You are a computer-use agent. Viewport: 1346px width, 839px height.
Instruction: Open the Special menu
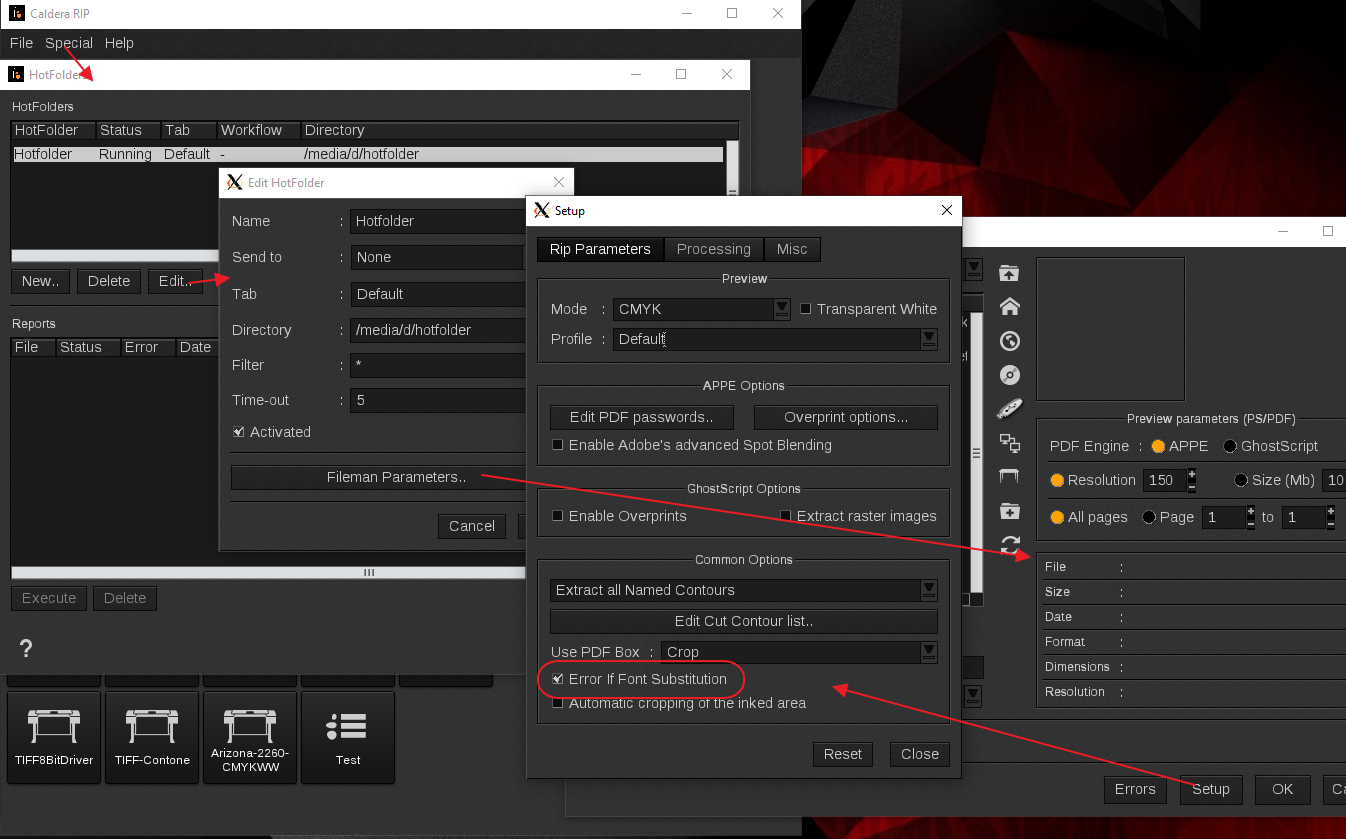click(x=69, y=43)
